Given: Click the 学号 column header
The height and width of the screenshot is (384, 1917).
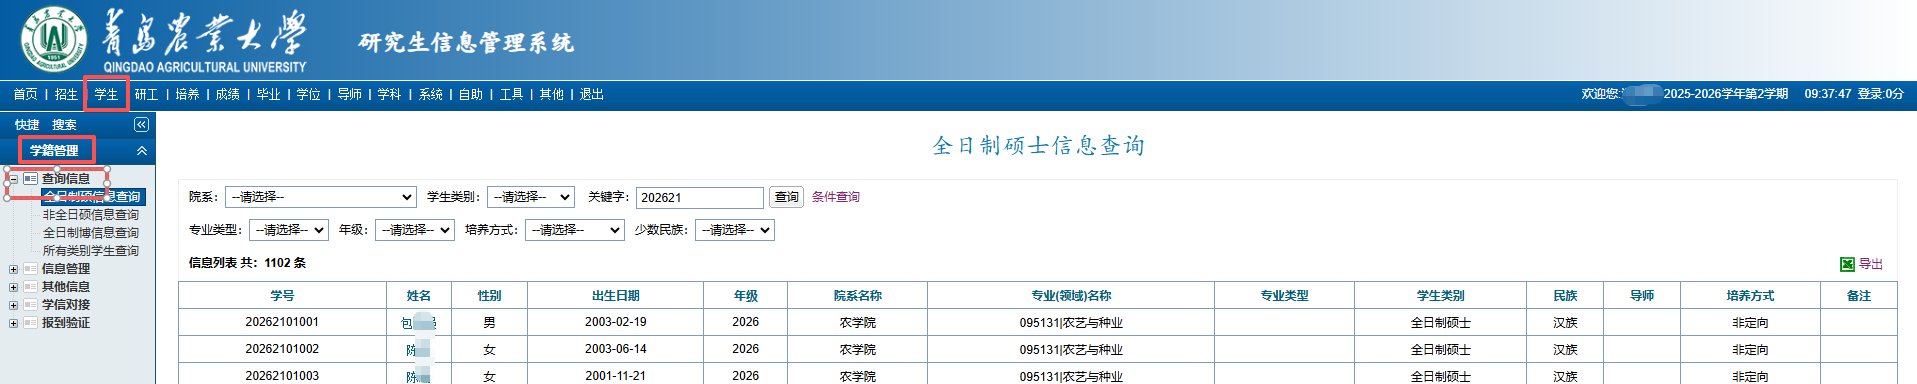Looking at the screenshot, I should [x=282, y=296].
